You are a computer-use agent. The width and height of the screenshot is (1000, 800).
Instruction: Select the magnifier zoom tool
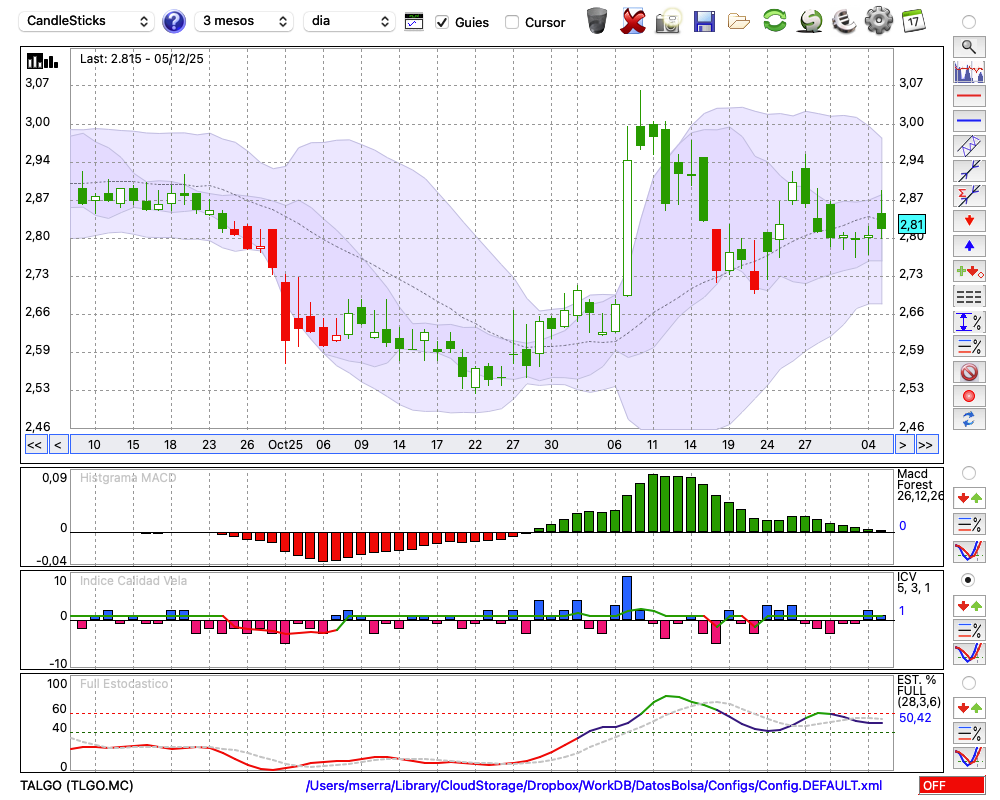click(968, 46)
